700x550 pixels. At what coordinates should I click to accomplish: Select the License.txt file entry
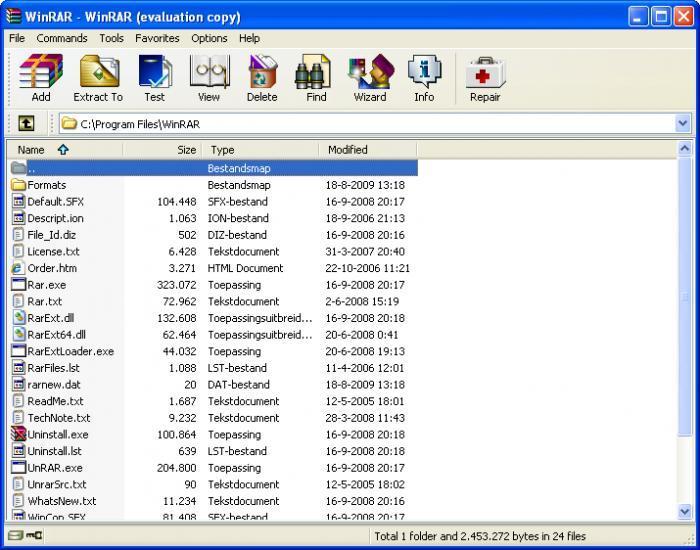pyautogui.click(x=53, y=252)
